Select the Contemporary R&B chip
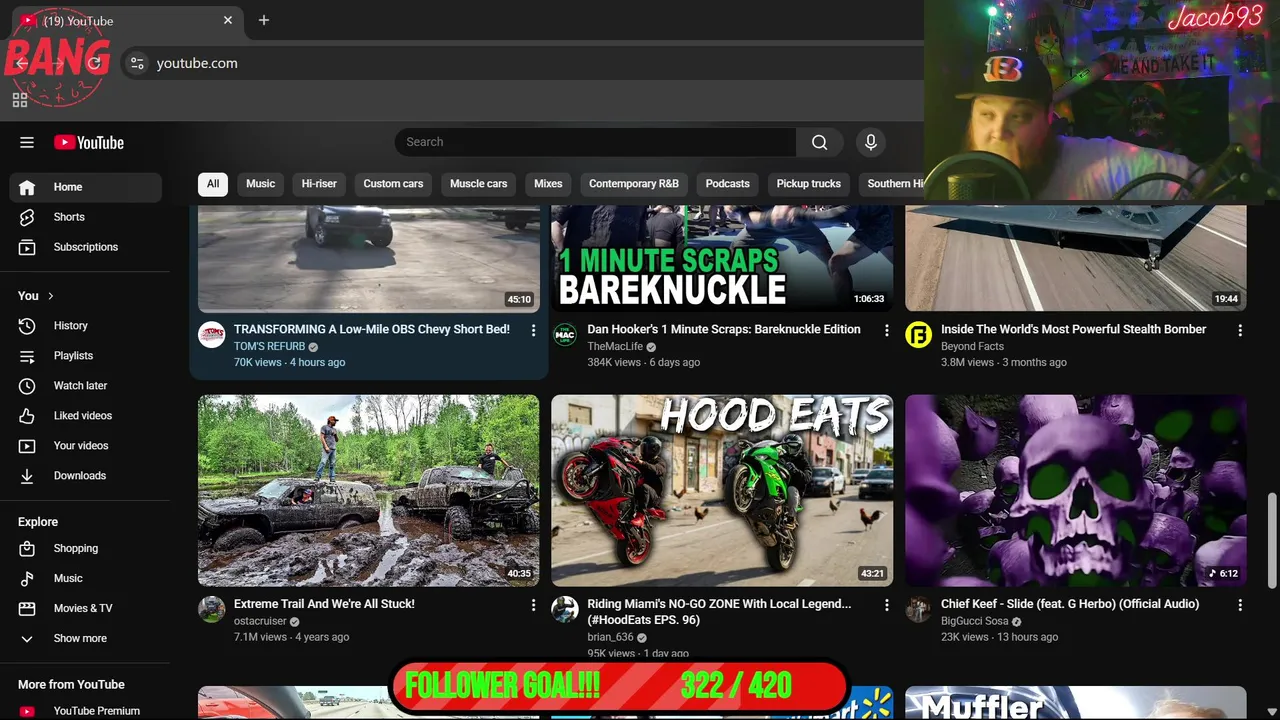The image size is (1280, 720). (x=634, y=184)
